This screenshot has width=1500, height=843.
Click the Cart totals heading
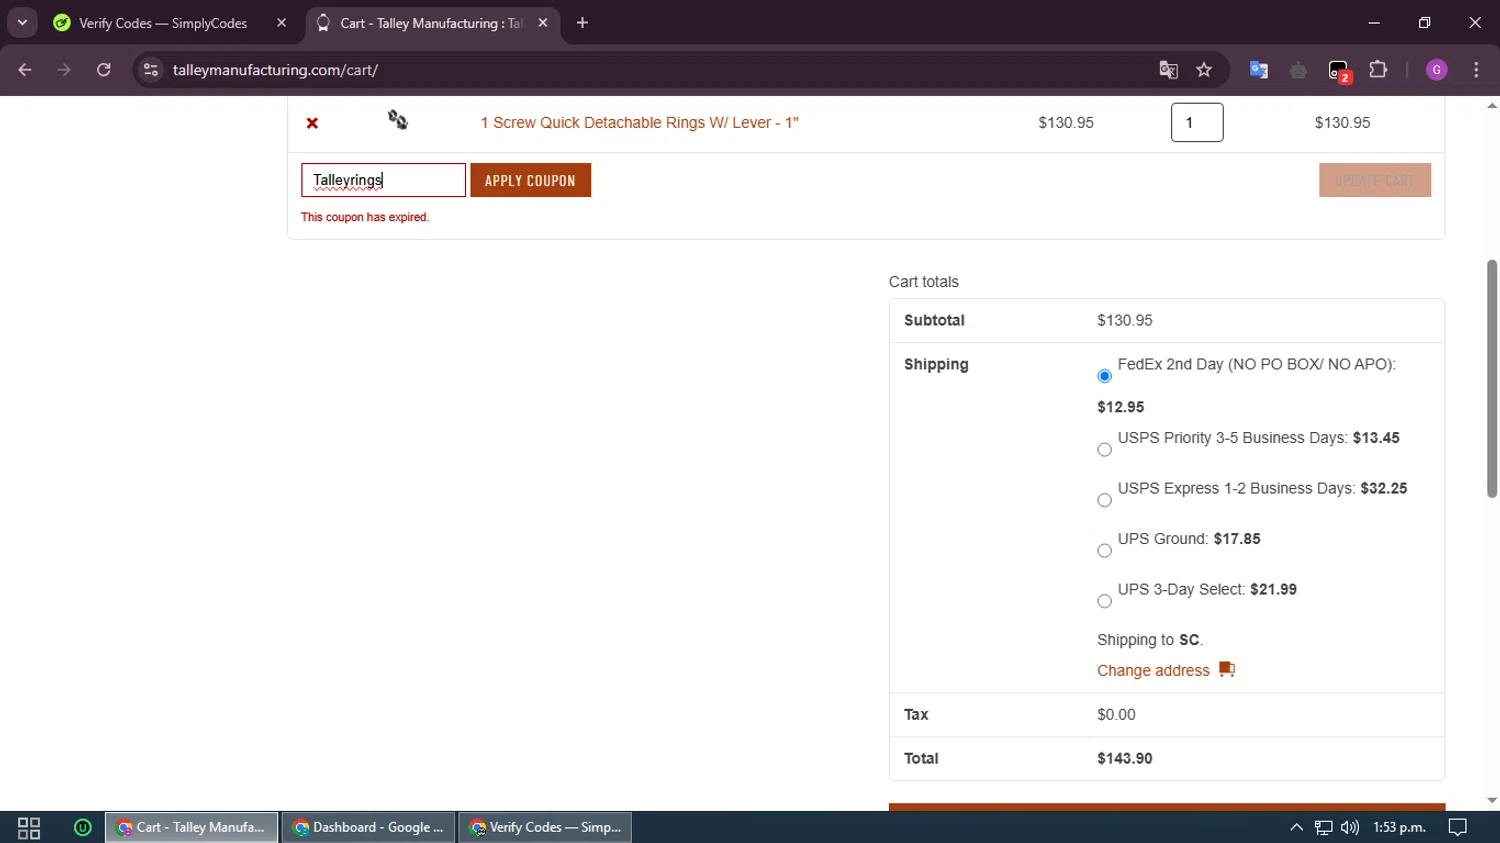[x=924, y=282]
